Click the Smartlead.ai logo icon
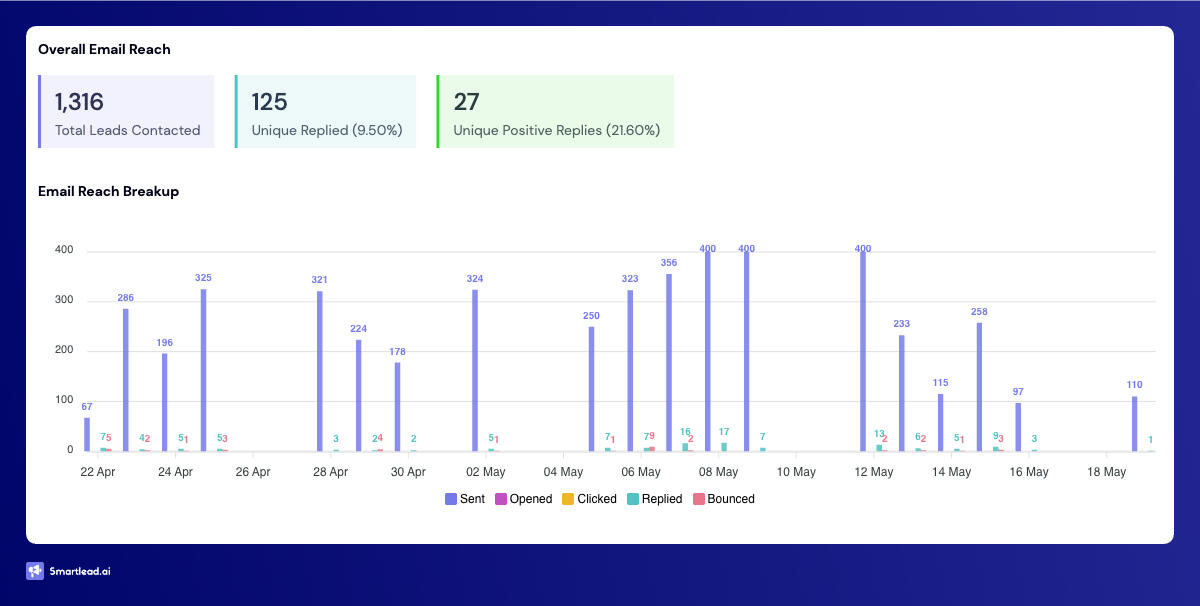 (37, 571)
